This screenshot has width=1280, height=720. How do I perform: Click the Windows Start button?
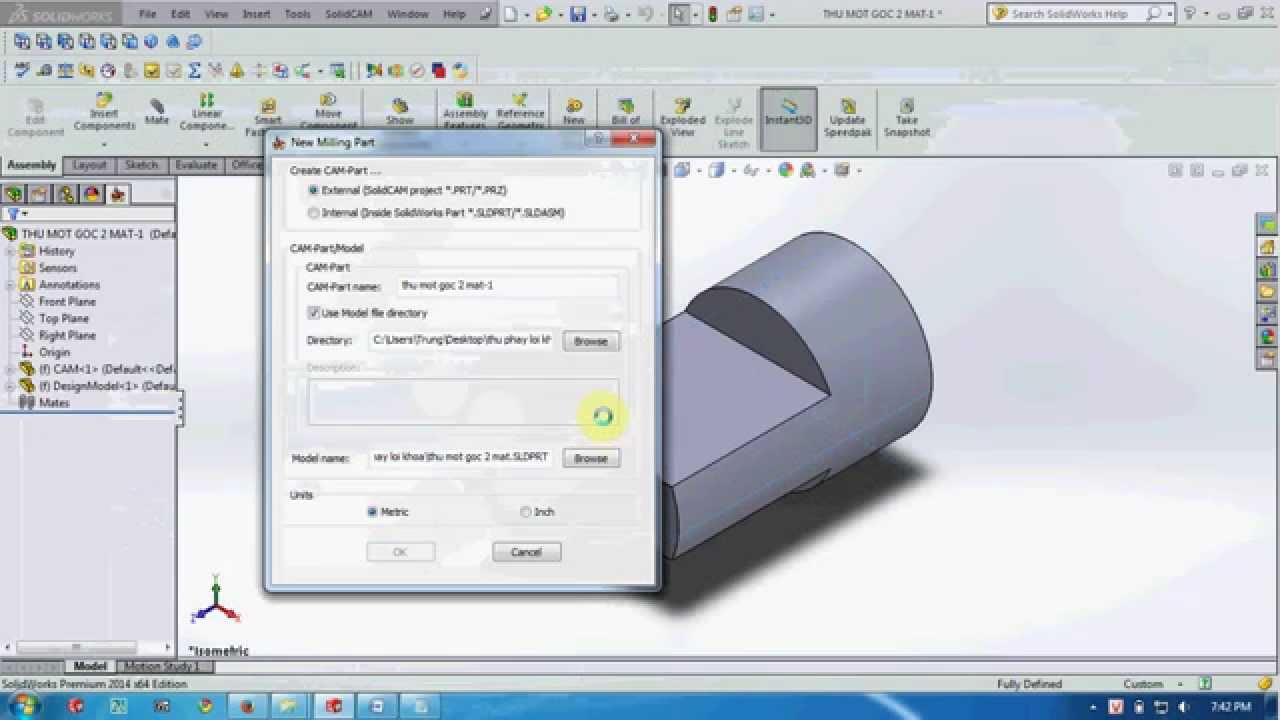click(23, 705)
